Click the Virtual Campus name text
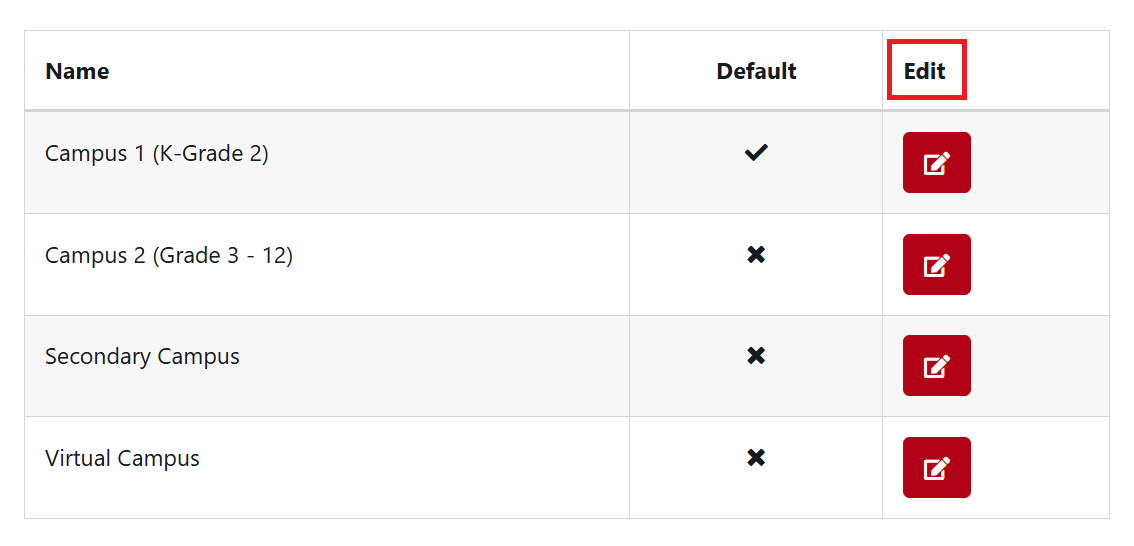1134x546 pixels. click(x=122, y=459)
